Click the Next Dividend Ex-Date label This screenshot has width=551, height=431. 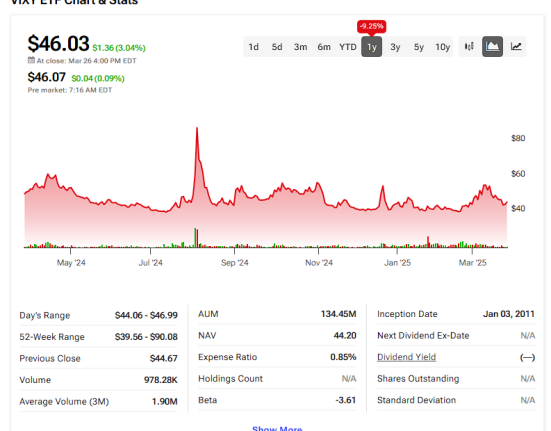[423, 335]
